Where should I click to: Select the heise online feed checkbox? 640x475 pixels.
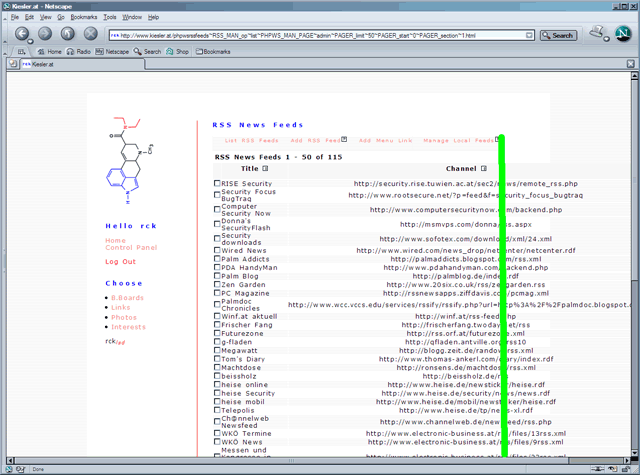point(217,384)
